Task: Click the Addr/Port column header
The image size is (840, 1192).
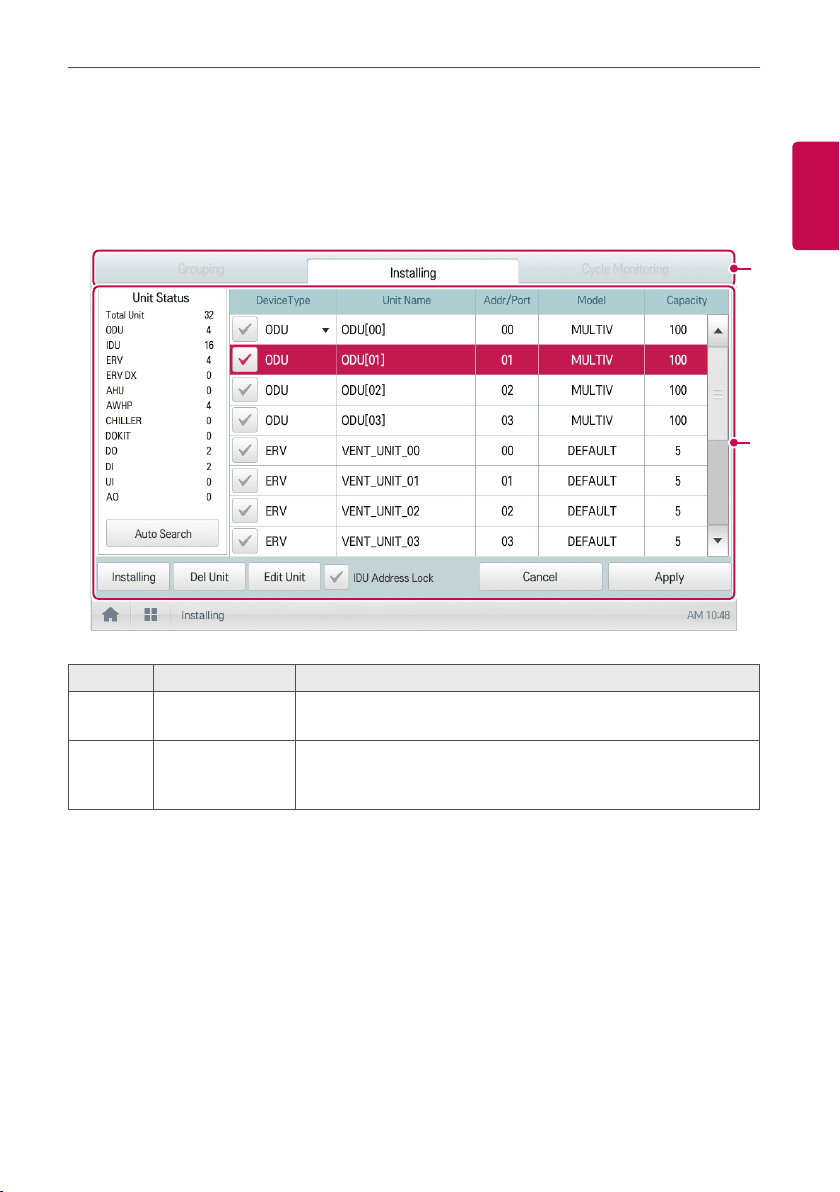Action: (x=507, y=300)
